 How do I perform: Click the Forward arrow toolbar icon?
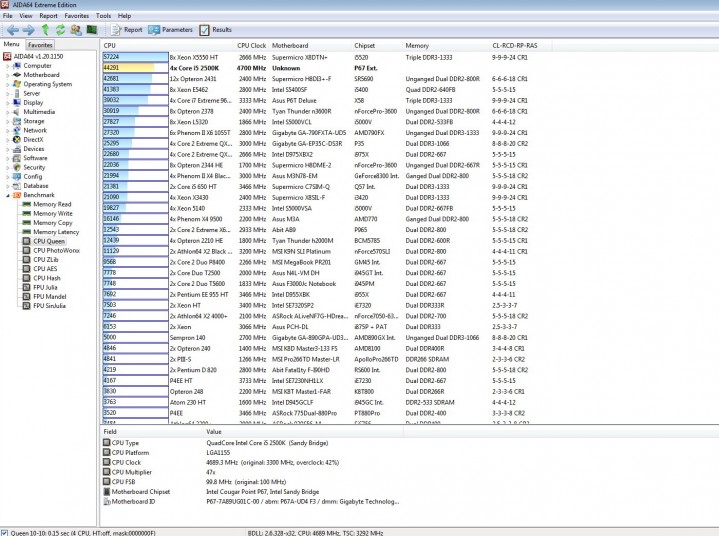click(28, 30)
